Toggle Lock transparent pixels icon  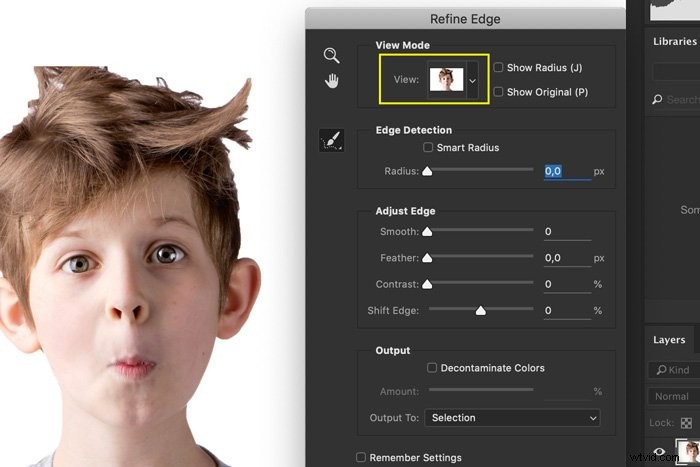[686, 422]
